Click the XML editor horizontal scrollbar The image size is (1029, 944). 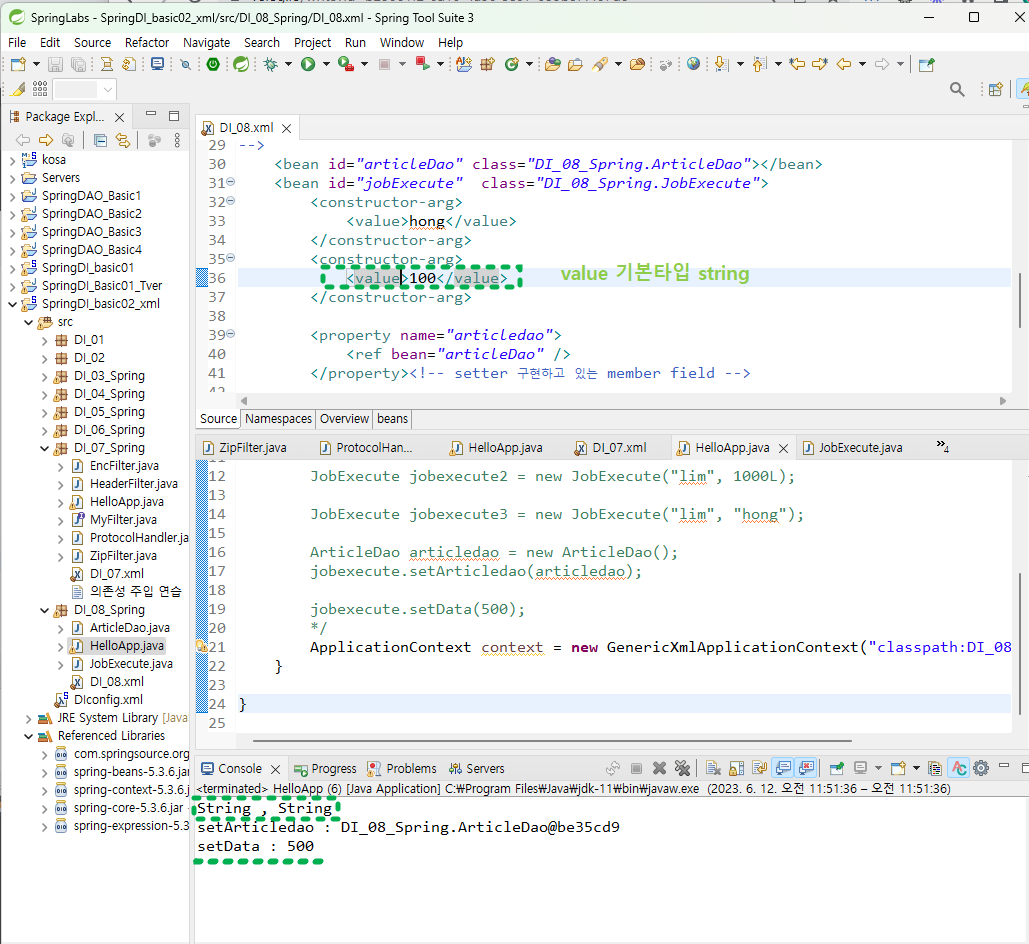click(x=622, y=400)
